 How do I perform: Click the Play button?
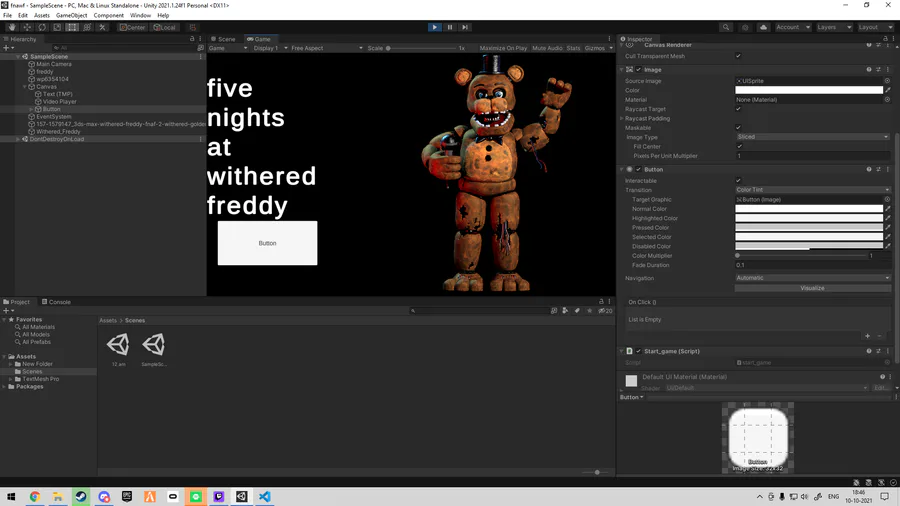(435, 27)
